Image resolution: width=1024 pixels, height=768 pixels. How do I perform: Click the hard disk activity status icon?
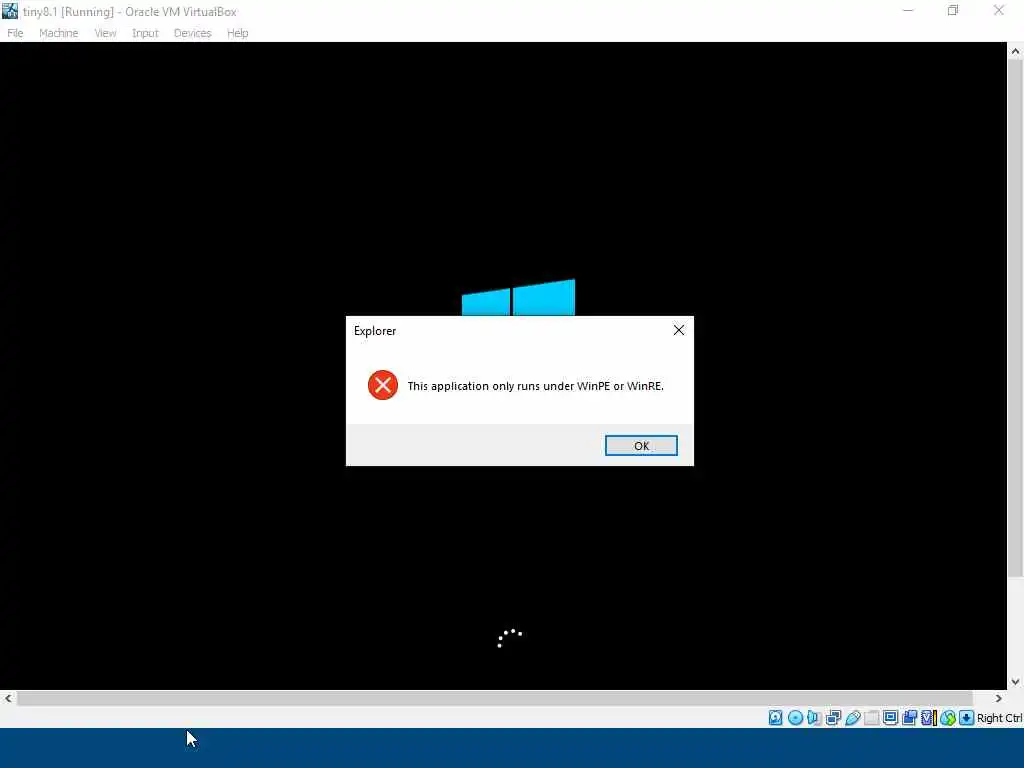pos(775,718)
